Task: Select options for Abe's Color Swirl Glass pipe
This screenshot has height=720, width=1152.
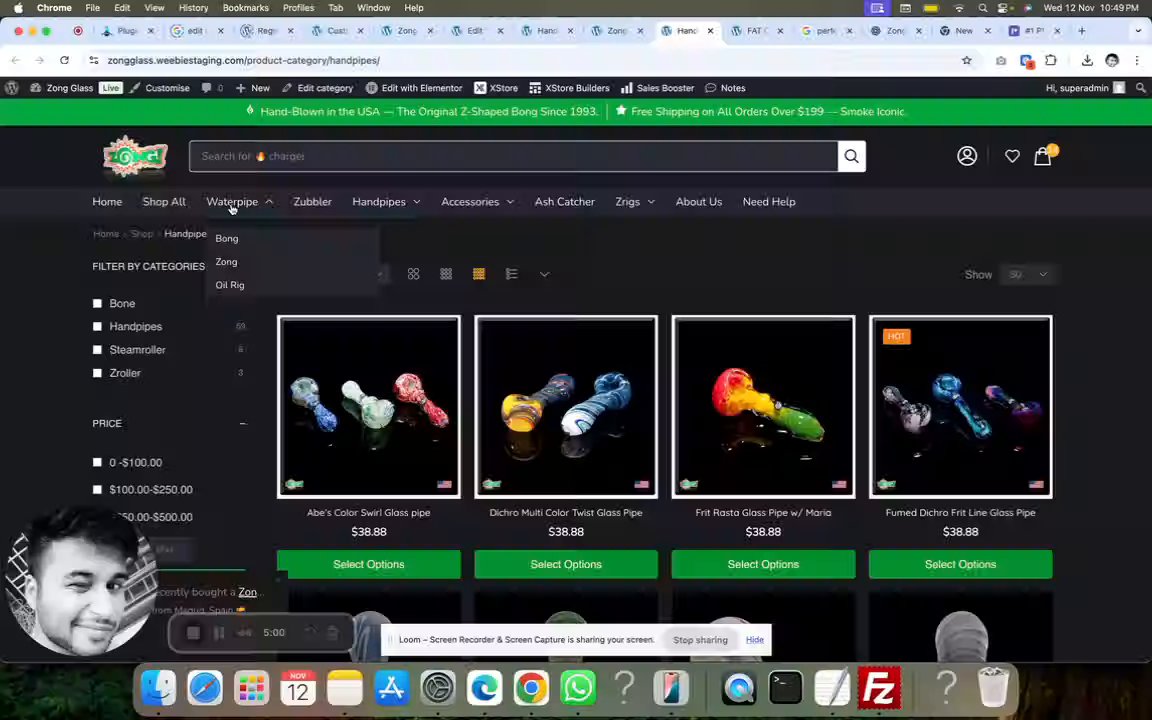Action: coord(369,564)
